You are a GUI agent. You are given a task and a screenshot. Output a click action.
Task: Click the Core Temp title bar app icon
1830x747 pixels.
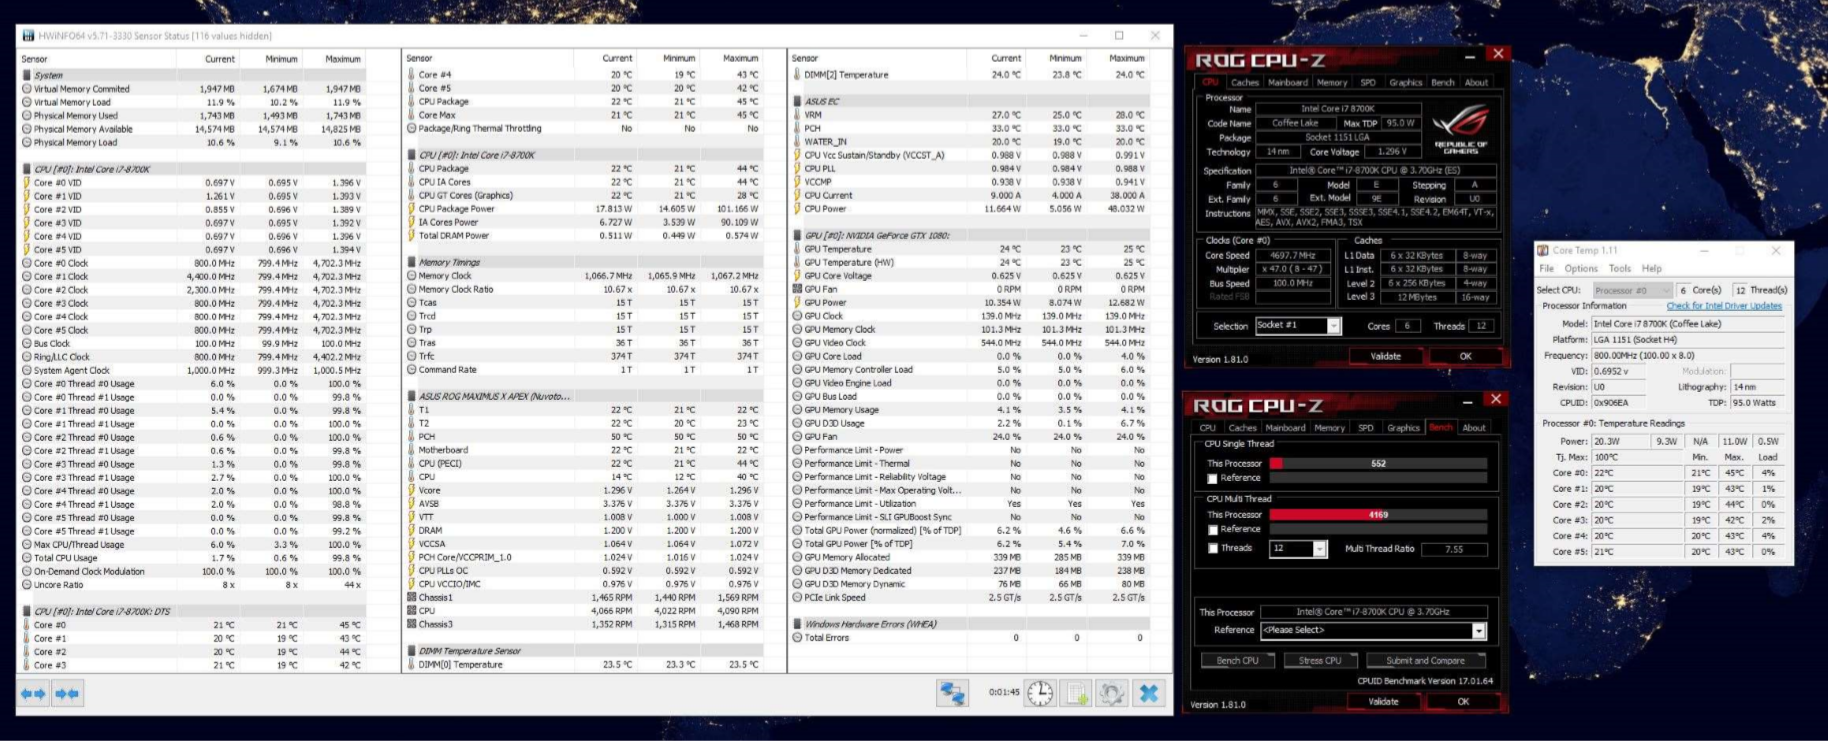pos(1543,250)
